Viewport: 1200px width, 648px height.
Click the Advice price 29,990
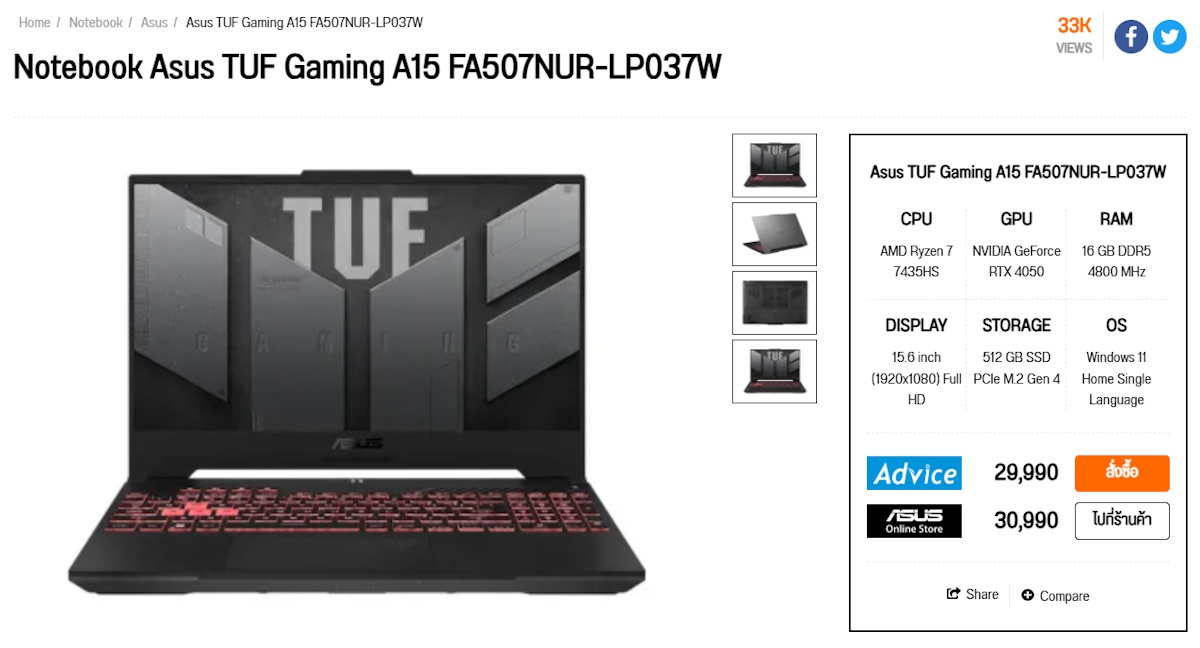pos(1026,472)
